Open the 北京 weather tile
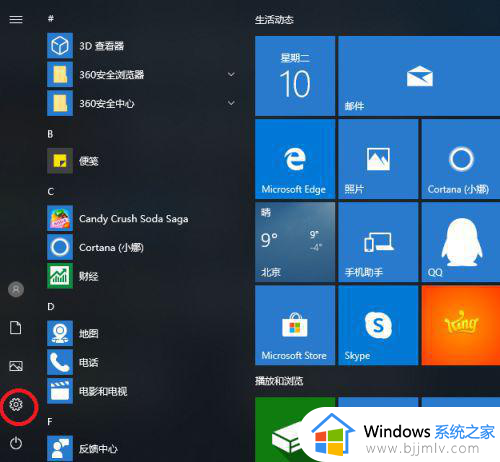Screen dimensions: 500x462 tap(295, 242)
